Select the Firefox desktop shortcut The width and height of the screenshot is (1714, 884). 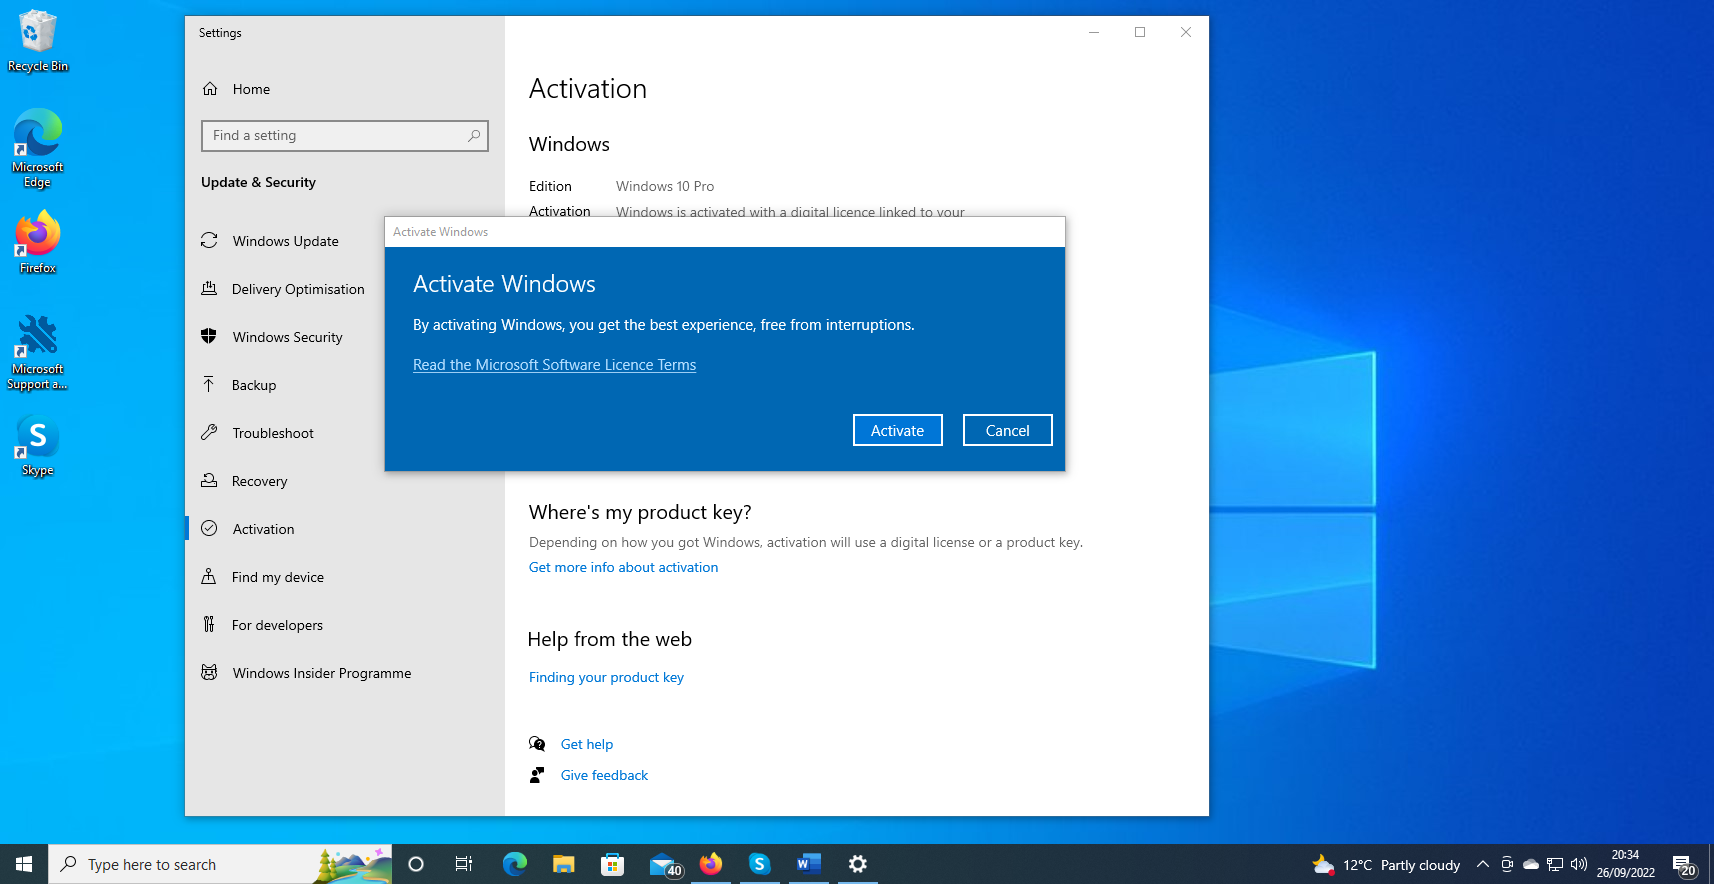pyautogui.click(x=38, y=242)
